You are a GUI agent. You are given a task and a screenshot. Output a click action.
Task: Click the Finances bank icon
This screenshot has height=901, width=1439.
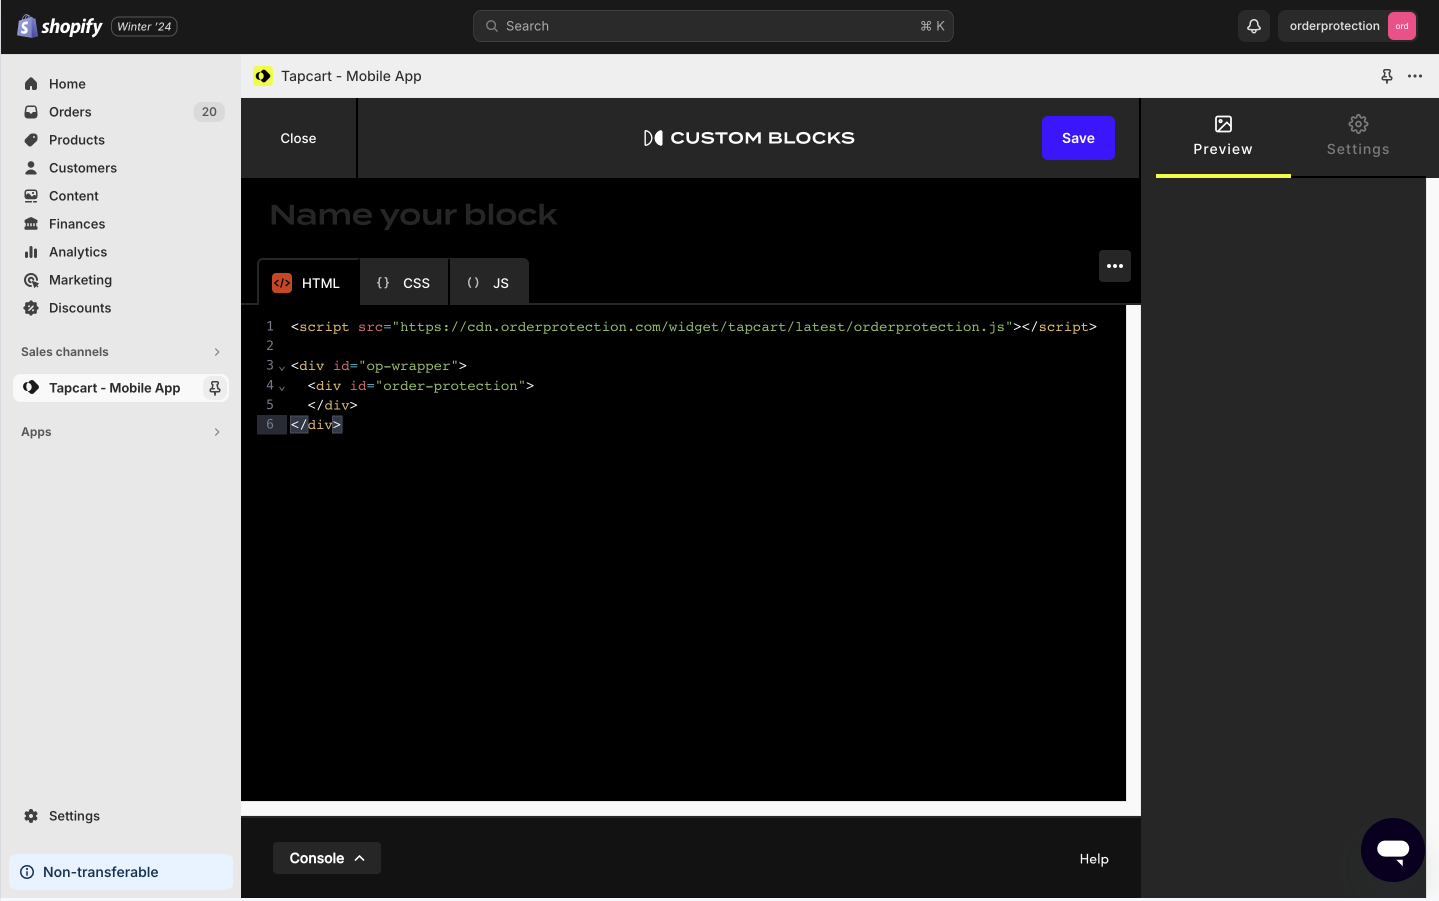(31, 224)
